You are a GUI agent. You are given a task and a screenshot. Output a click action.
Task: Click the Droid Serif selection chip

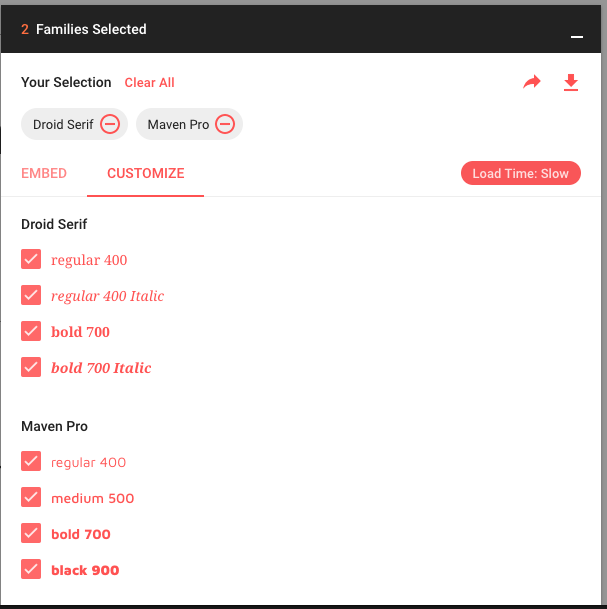pyautogui.click(x=63, y=125)
